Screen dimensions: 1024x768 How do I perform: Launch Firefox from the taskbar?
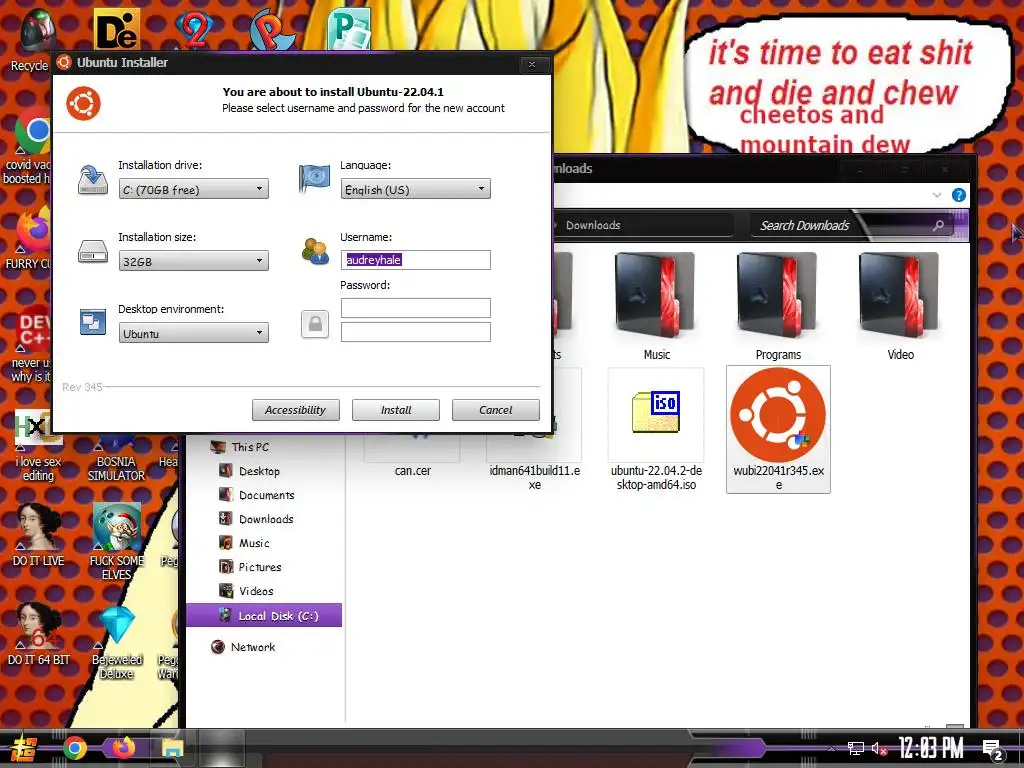click(x=123, y=748)
